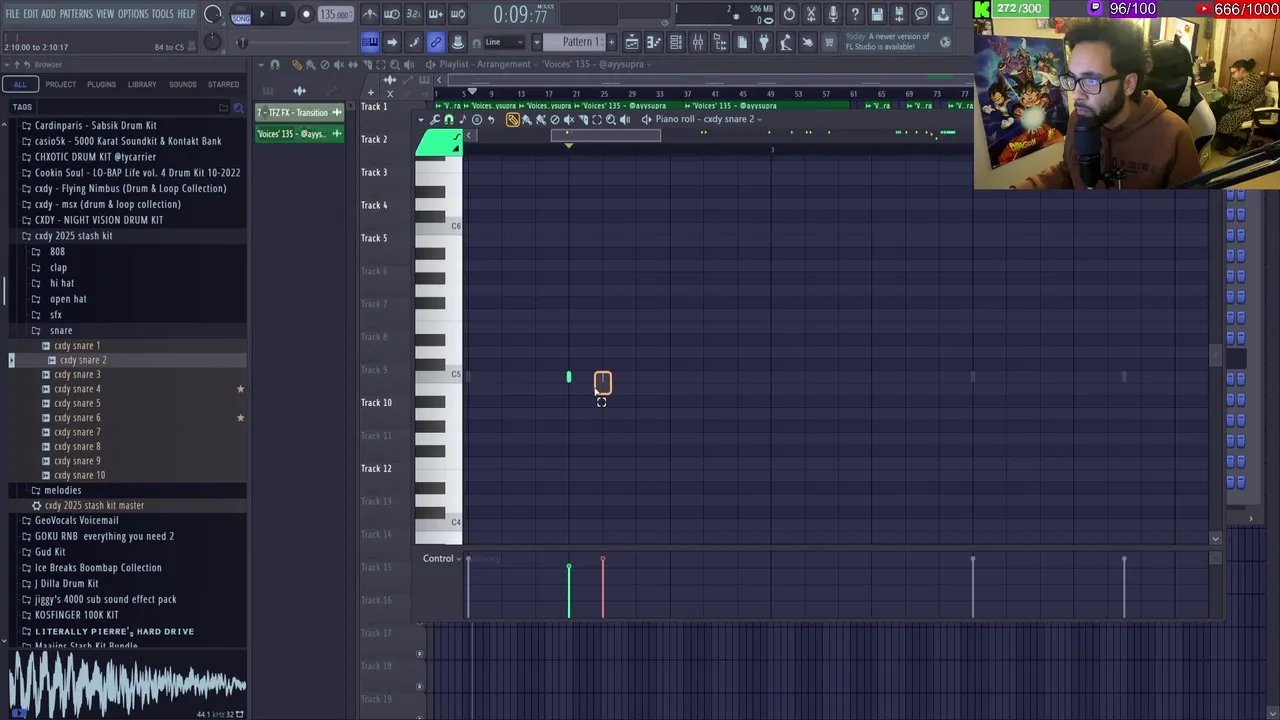The height and width of the screenshot is (720, 1280).
Task: Select the slice tool in piano roll toolbar
Action: (583, 119)
